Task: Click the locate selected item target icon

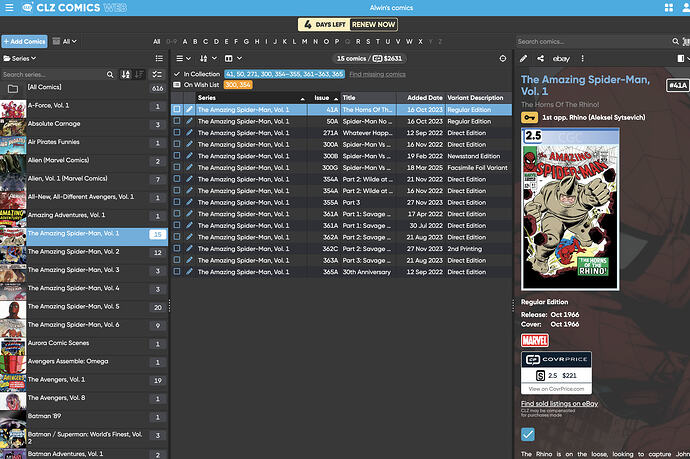Action: pyautogui.click(x=503, y=58)
